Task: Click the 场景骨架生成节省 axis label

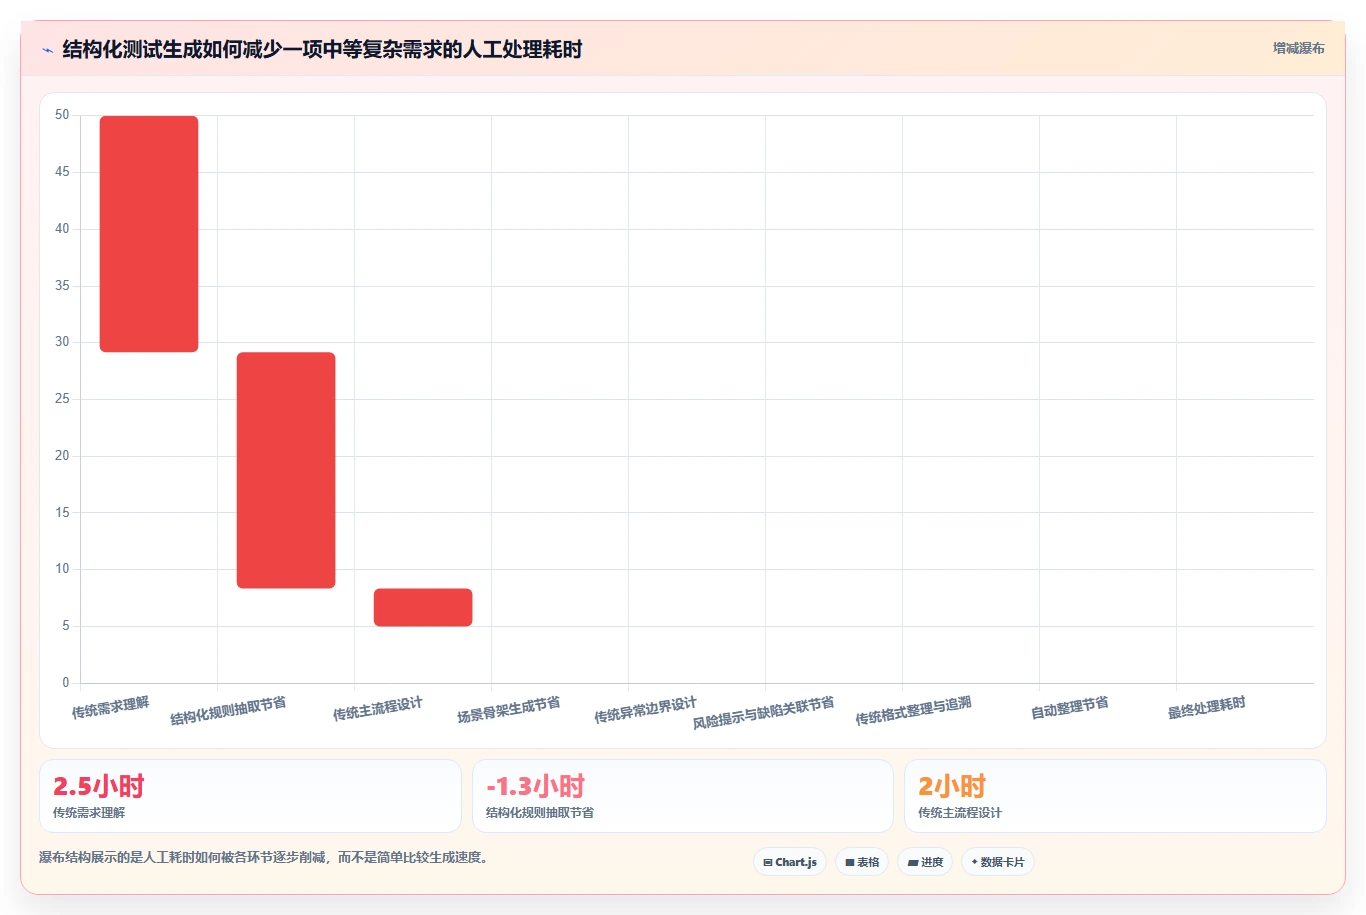Action: [x=508, y=710]
